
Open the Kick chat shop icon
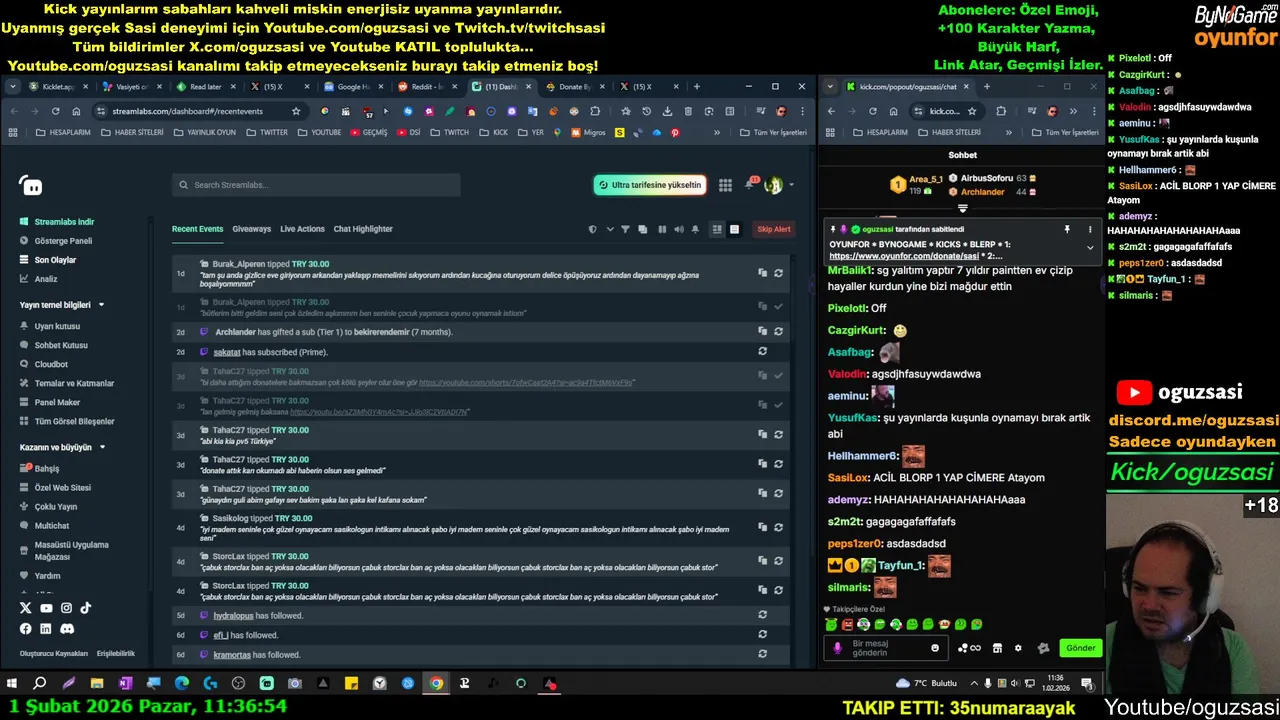click(x=997, y=648)
